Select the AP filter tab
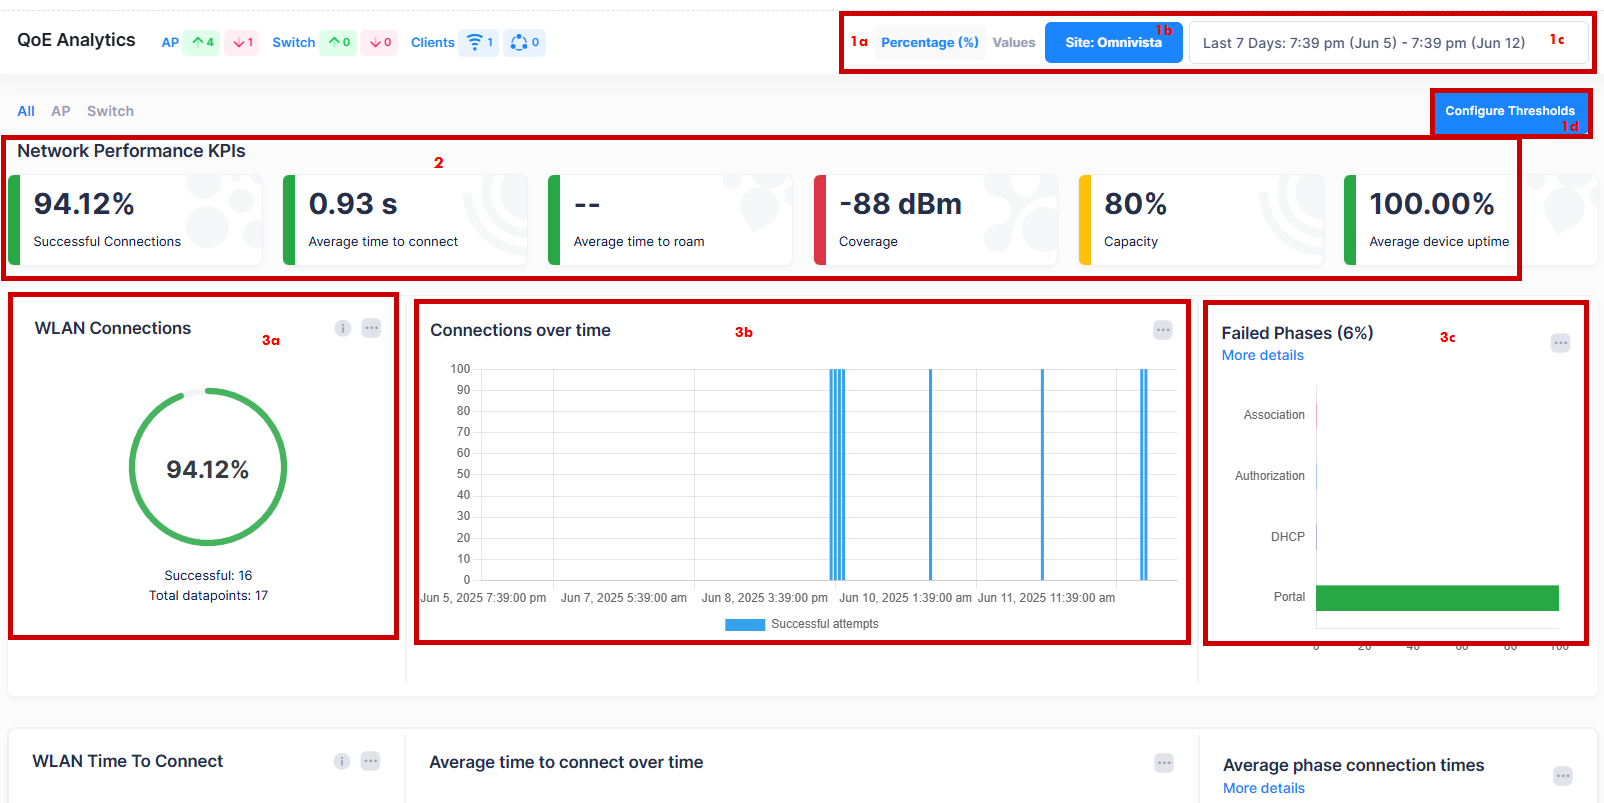Image resolution: width=1604 pixels, height=803 pixels. (x=61, y=111)
